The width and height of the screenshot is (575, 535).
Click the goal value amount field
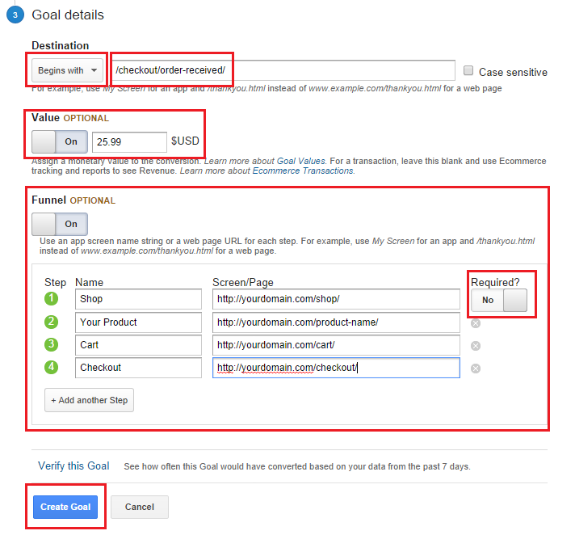click(x=129, y=142)
